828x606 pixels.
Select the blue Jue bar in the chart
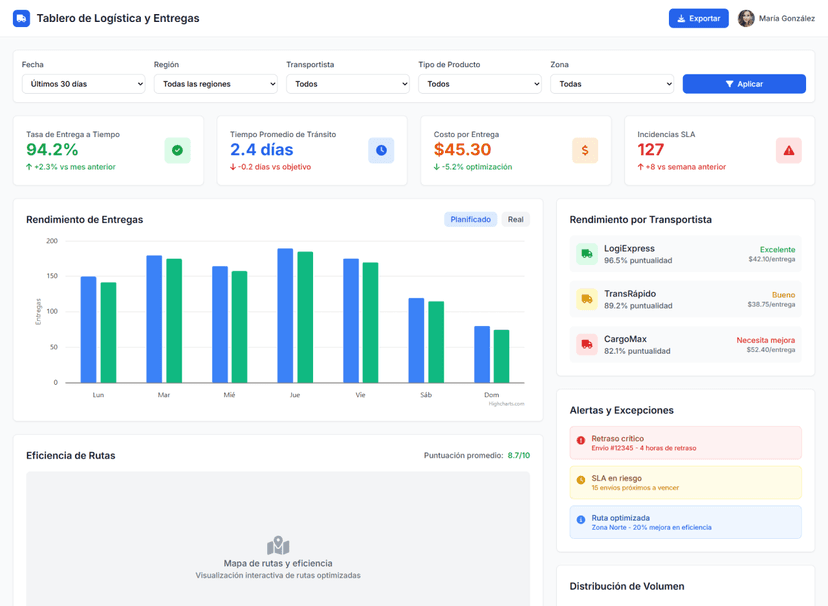285,316
